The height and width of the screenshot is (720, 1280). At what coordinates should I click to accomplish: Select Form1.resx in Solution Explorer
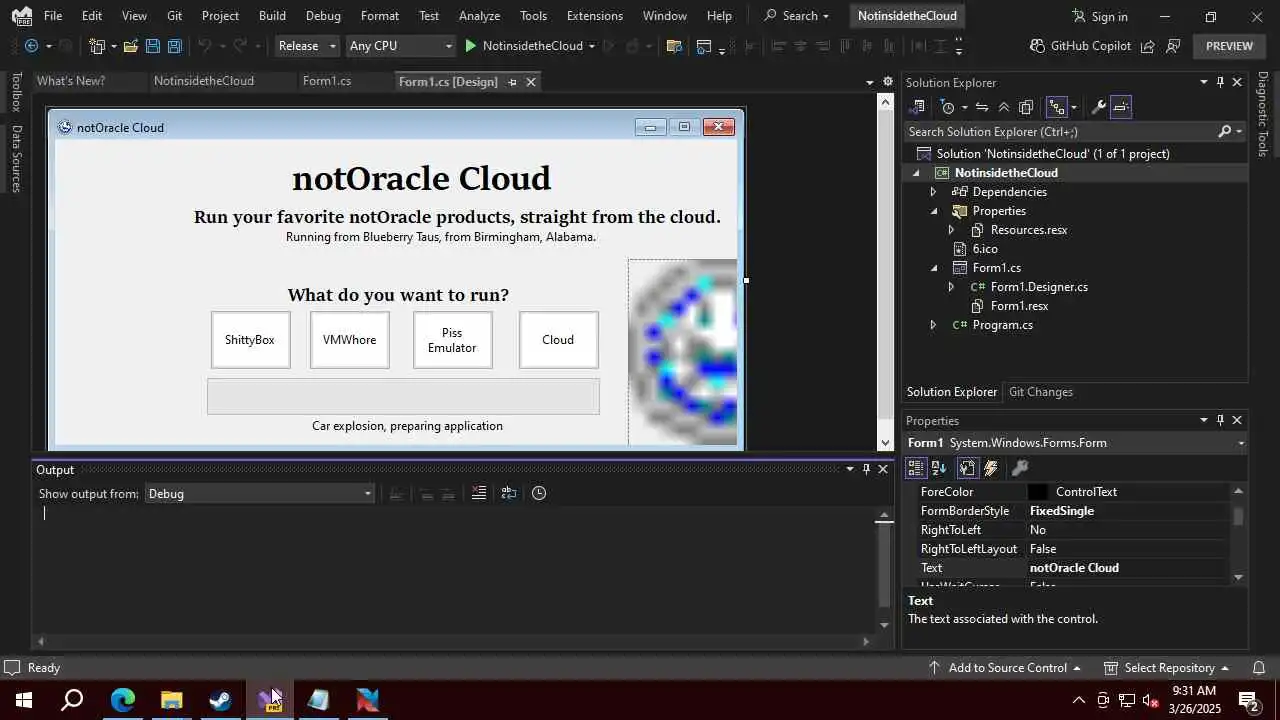coord(1019,306)
